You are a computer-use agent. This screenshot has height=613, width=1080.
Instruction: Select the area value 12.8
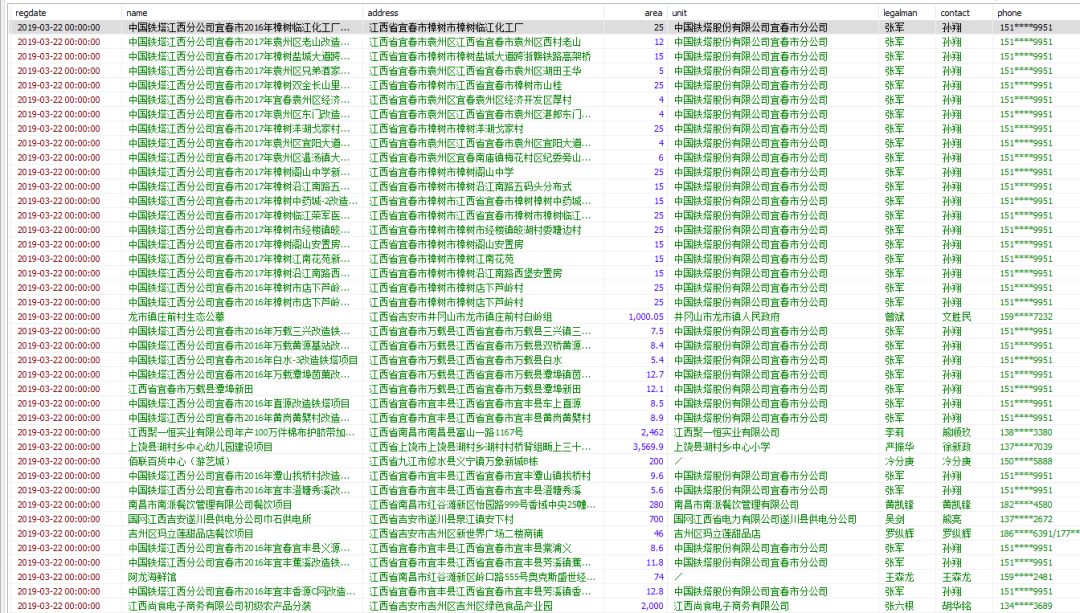pyautogui.click(x=654, y=592)
